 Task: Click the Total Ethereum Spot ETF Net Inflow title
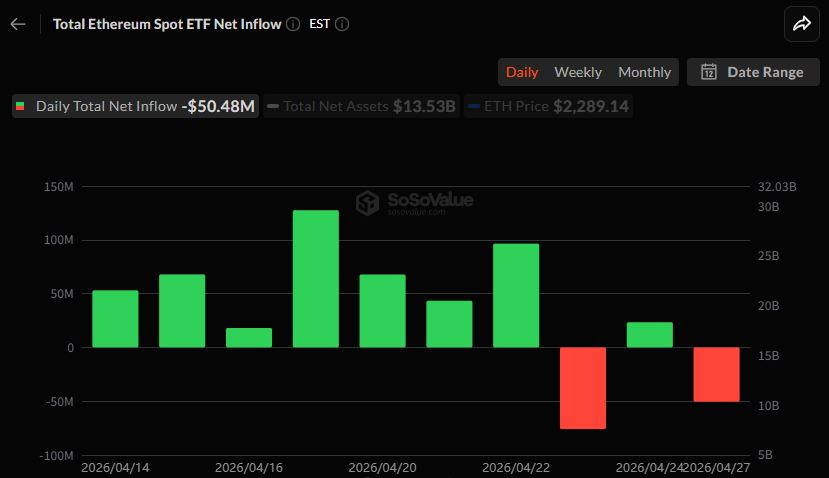coord(165,24)
